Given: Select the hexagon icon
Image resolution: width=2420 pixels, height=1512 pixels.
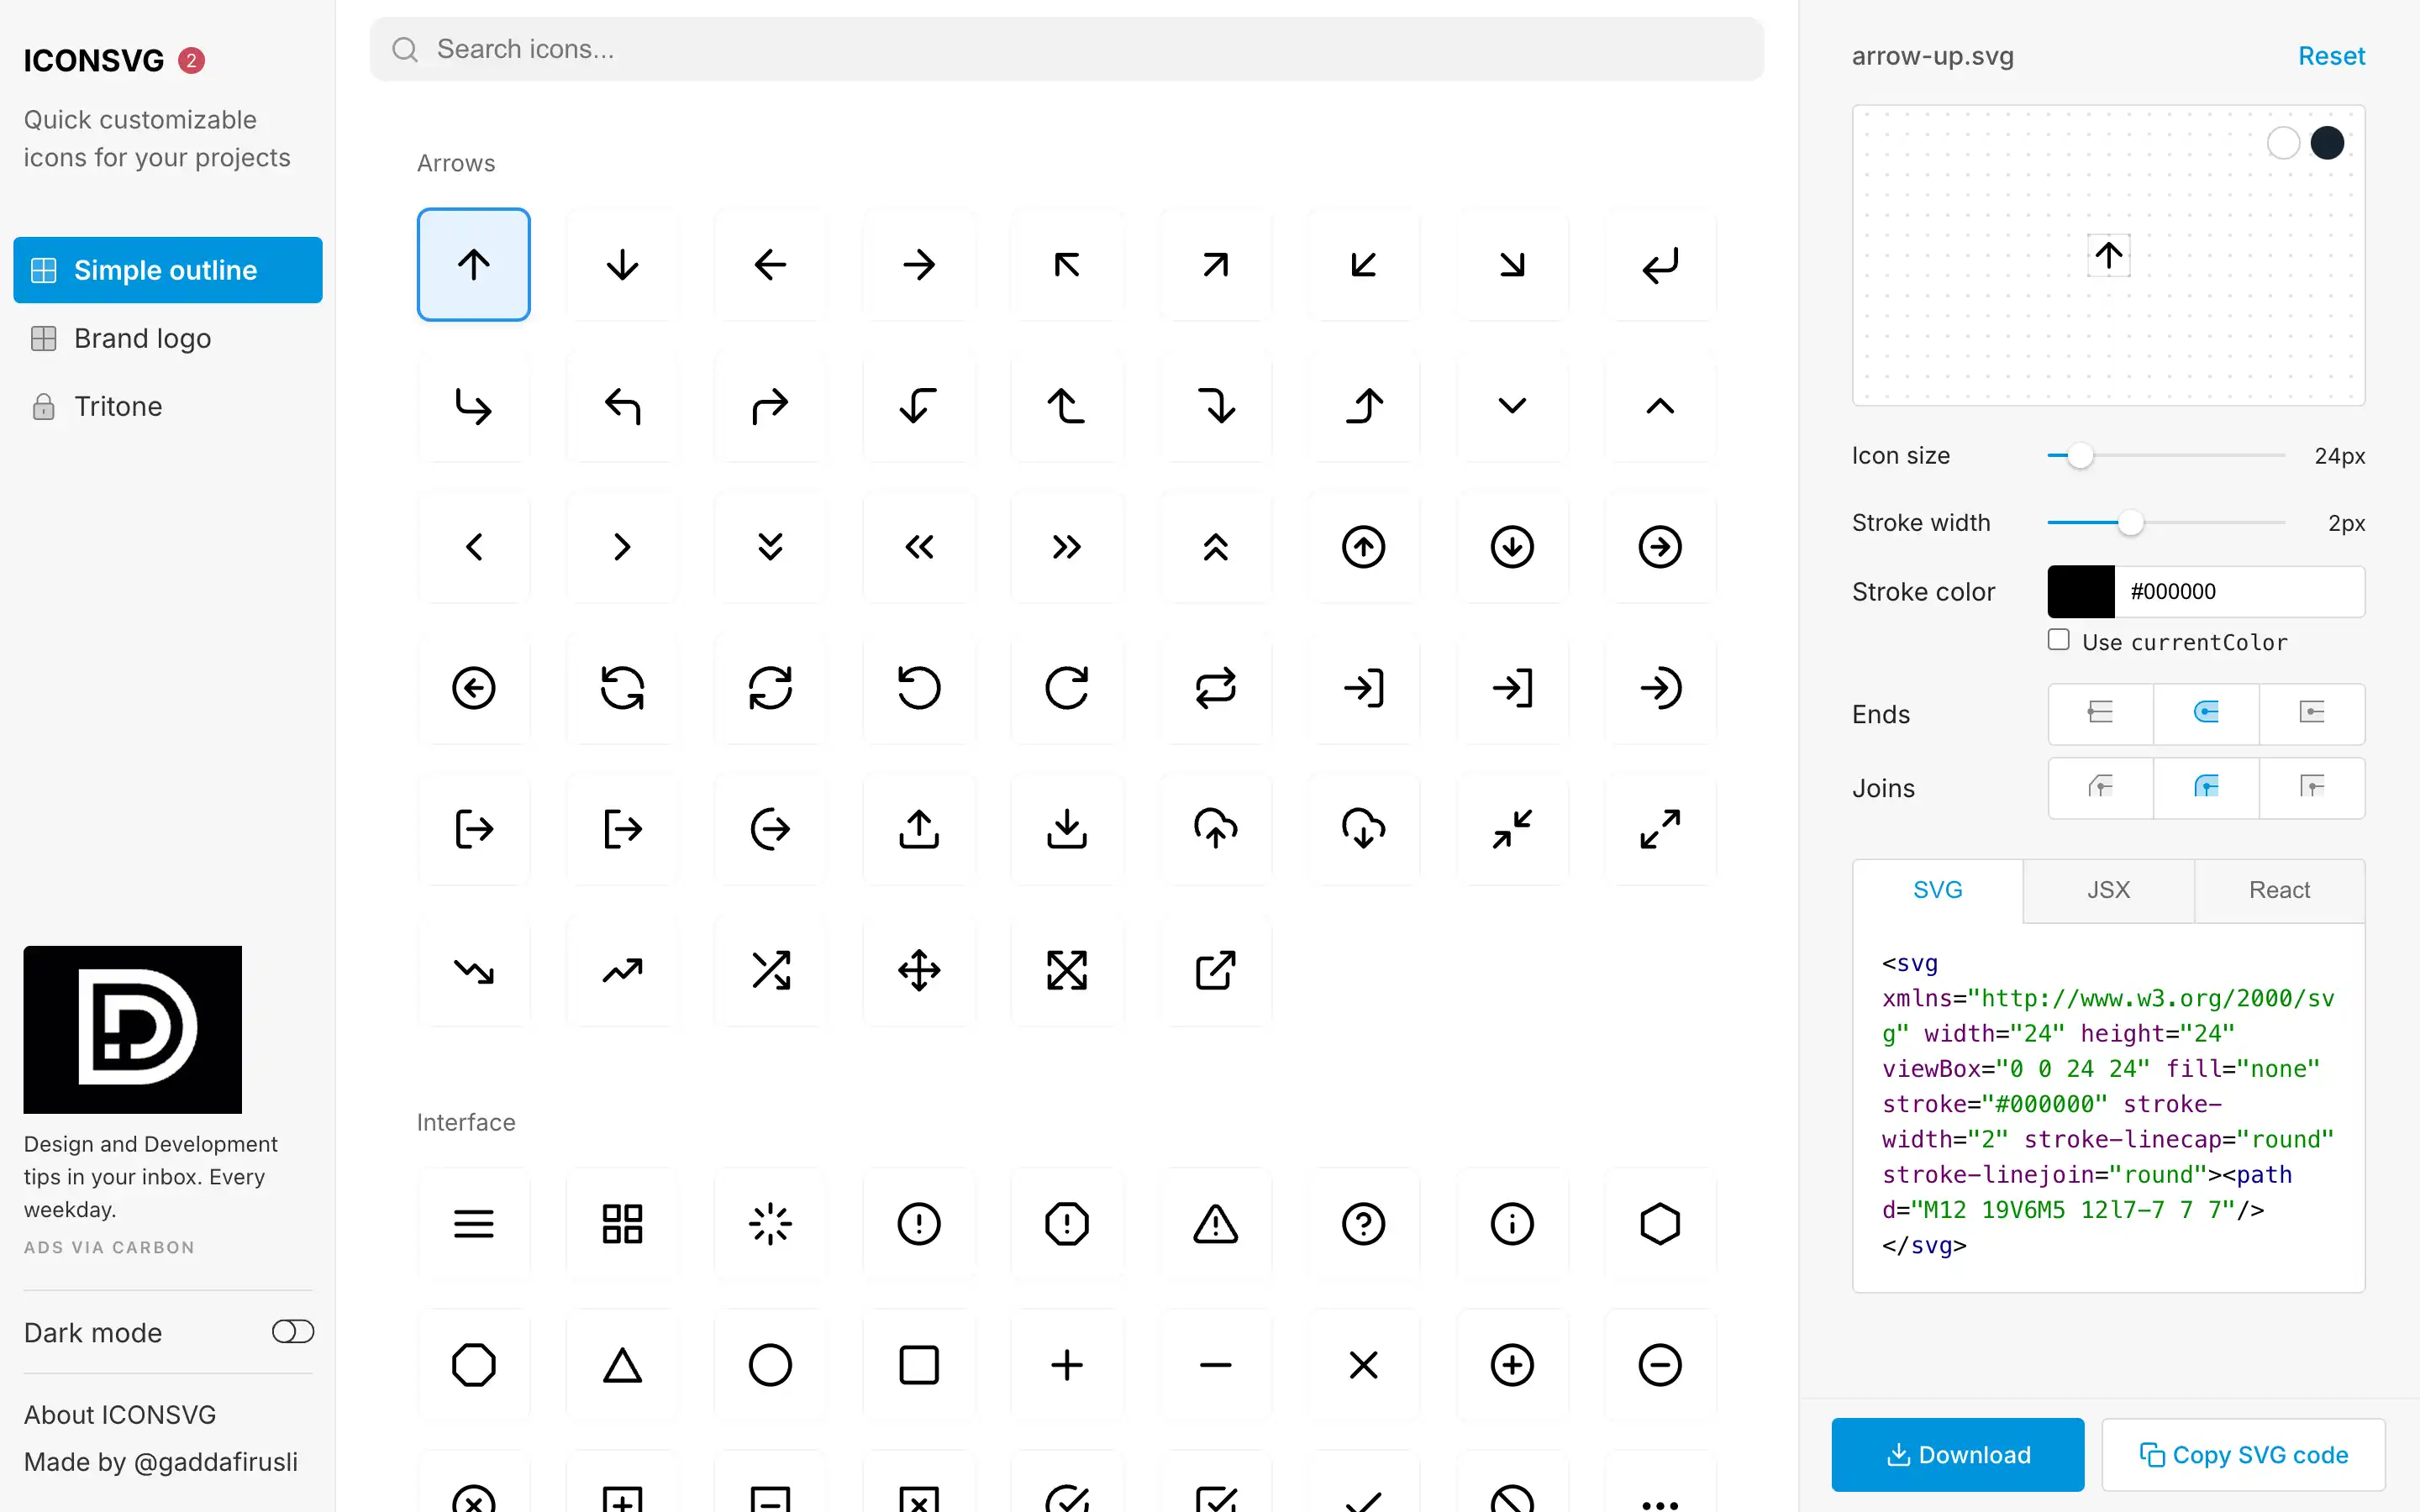Looking at the screenshot, I should tap(1660, 1223).
